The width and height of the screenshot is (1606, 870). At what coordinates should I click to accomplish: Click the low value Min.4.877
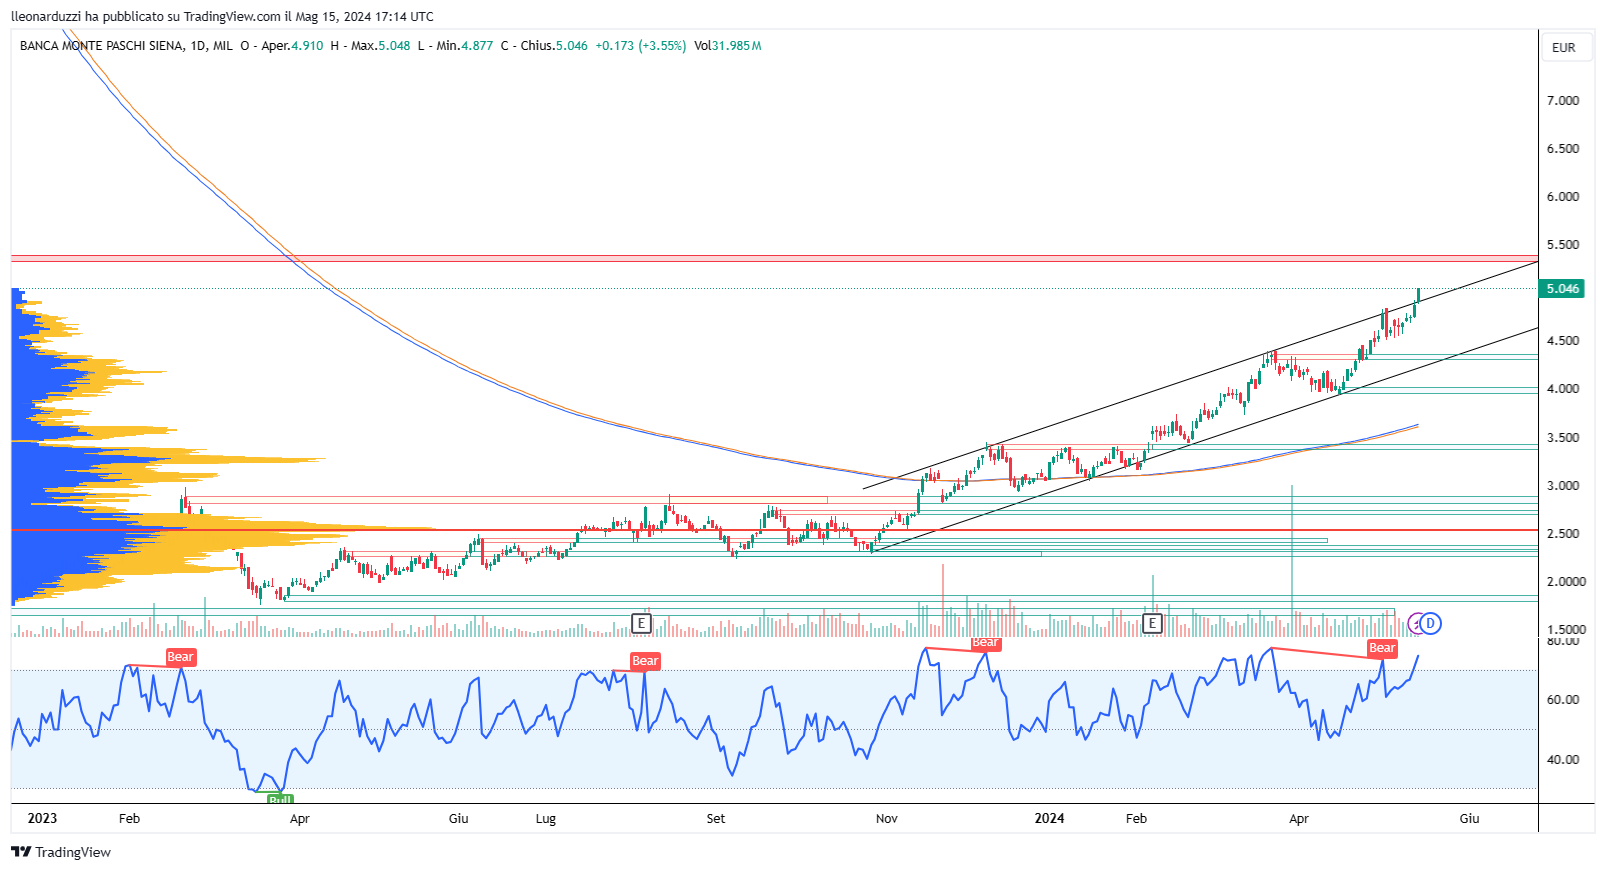tap(464, 46)
